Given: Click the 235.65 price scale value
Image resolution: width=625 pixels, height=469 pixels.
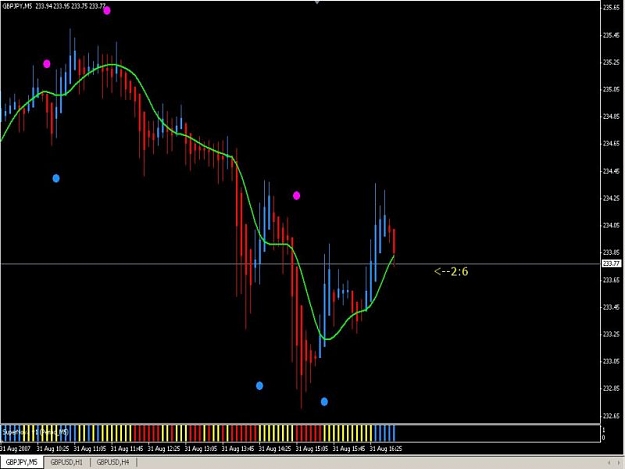Looking at the screenshot, I should [611, 7].
